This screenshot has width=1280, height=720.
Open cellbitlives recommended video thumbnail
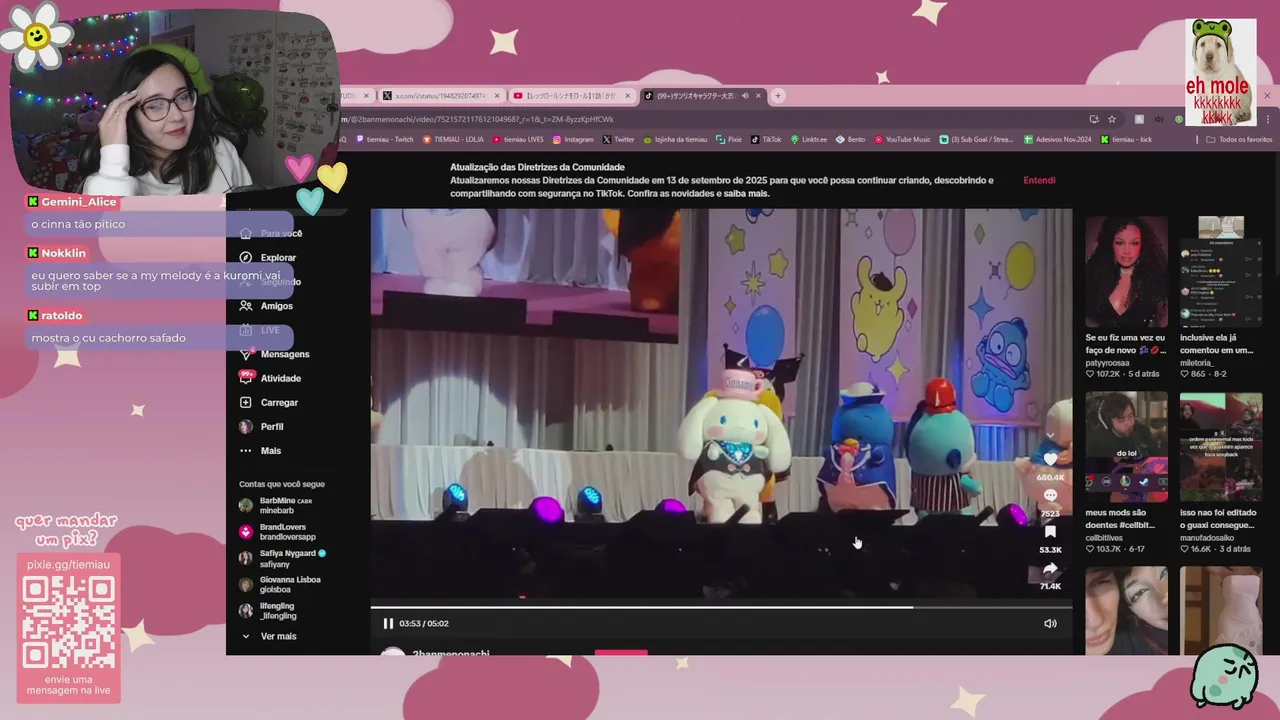(1126, 447)
